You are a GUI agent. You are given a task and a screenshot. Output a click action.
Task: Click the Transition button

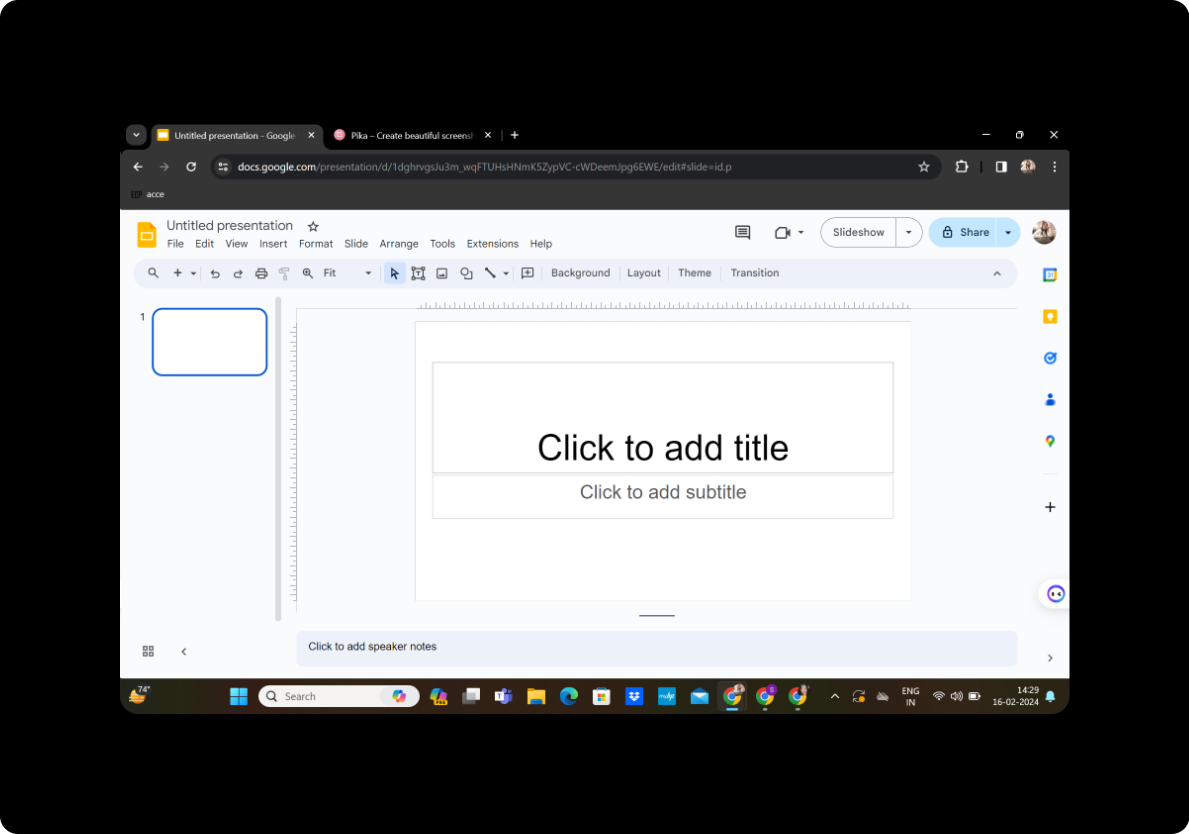[754, 273]
